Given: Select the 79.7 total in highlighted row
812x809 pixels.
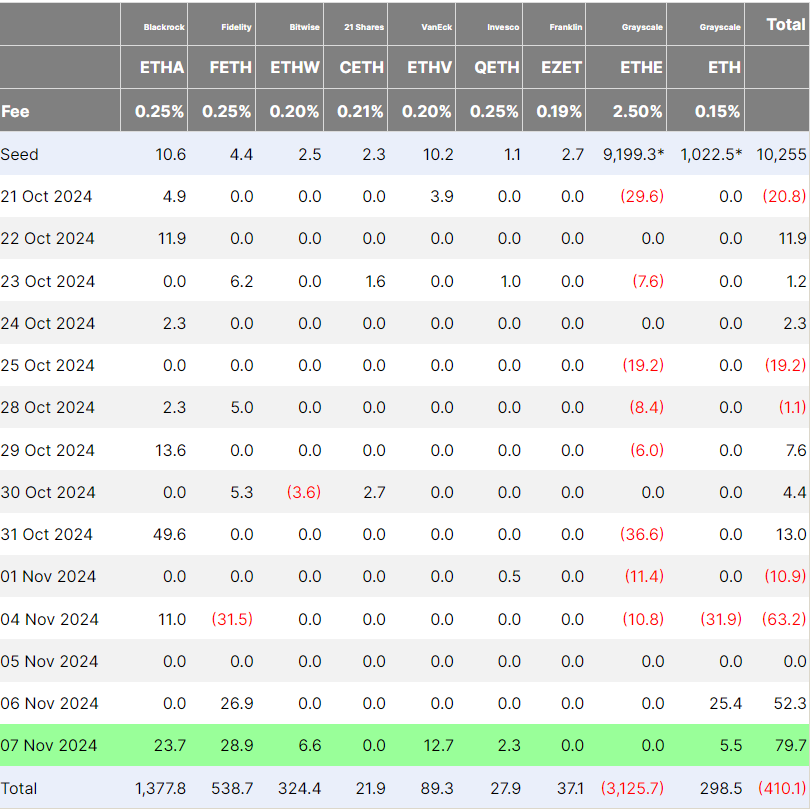Looking at the screenshot, I should [790, 745].
